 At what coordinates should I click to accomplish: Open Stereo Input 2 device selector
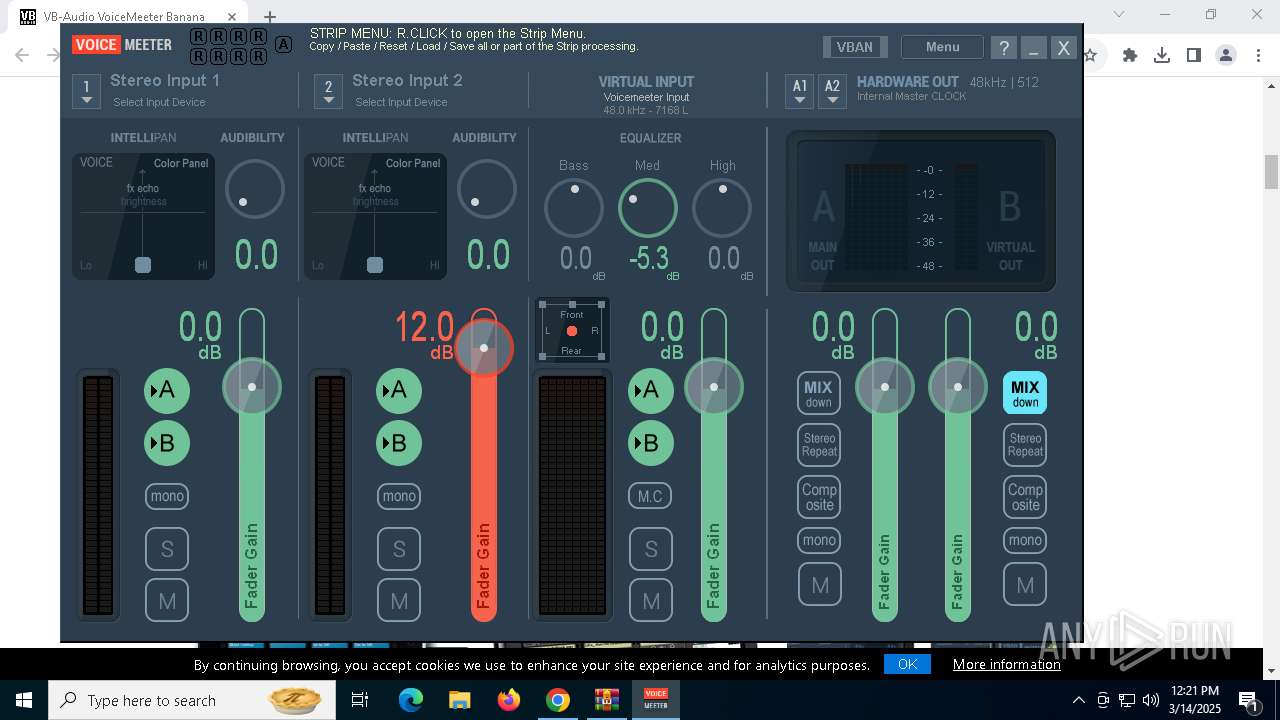328,91
